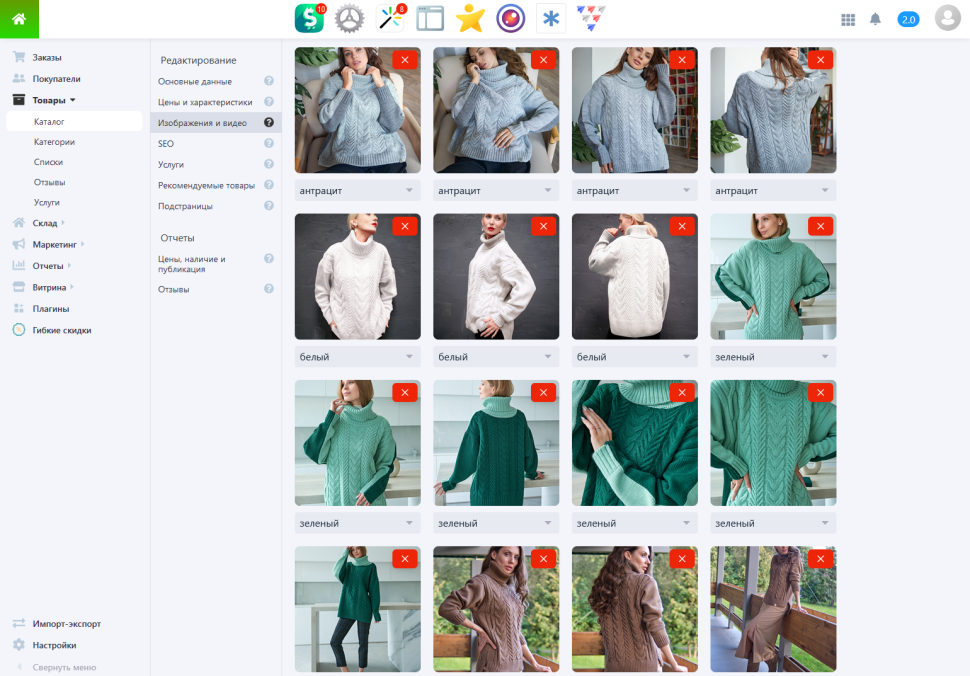970x676 pixels.
Task: Open the apps grid icon
Action: point(848,20)
